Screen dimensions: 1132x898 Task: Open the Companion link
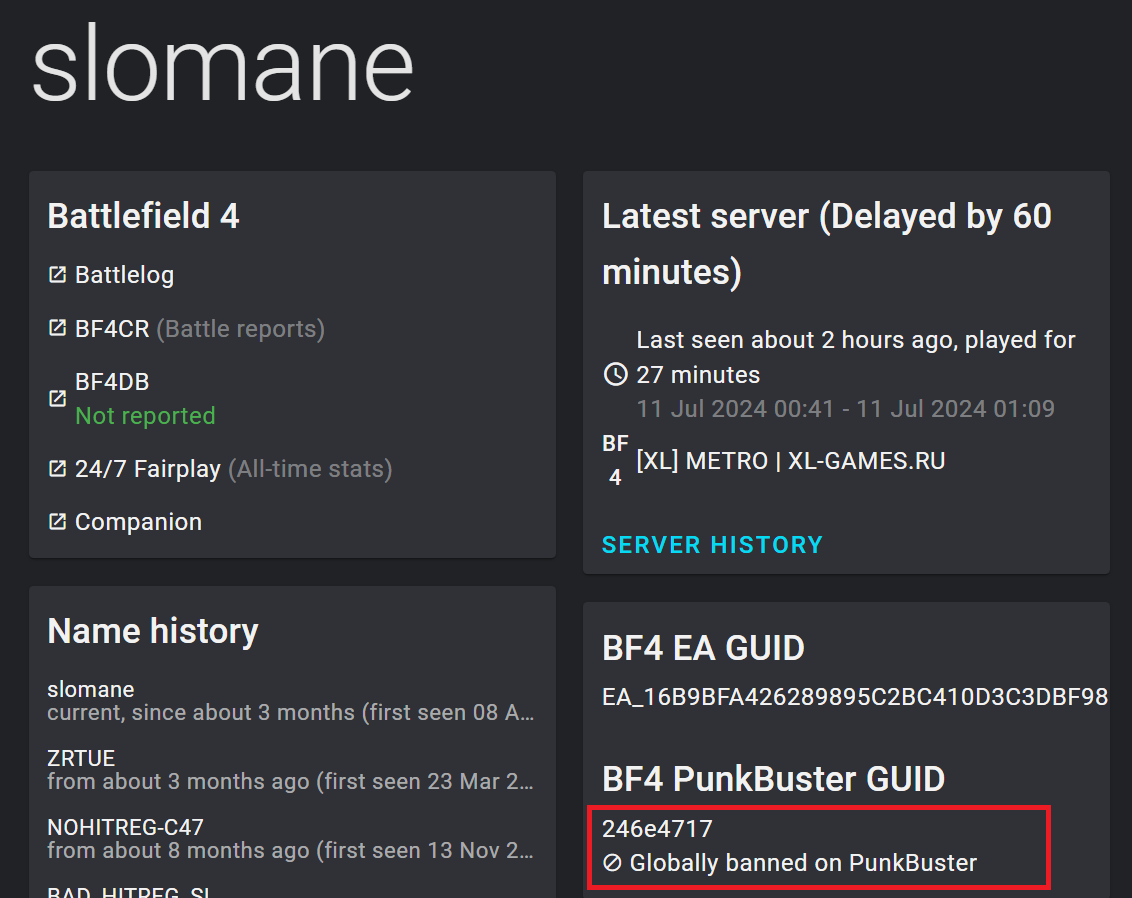click(138, 522)
